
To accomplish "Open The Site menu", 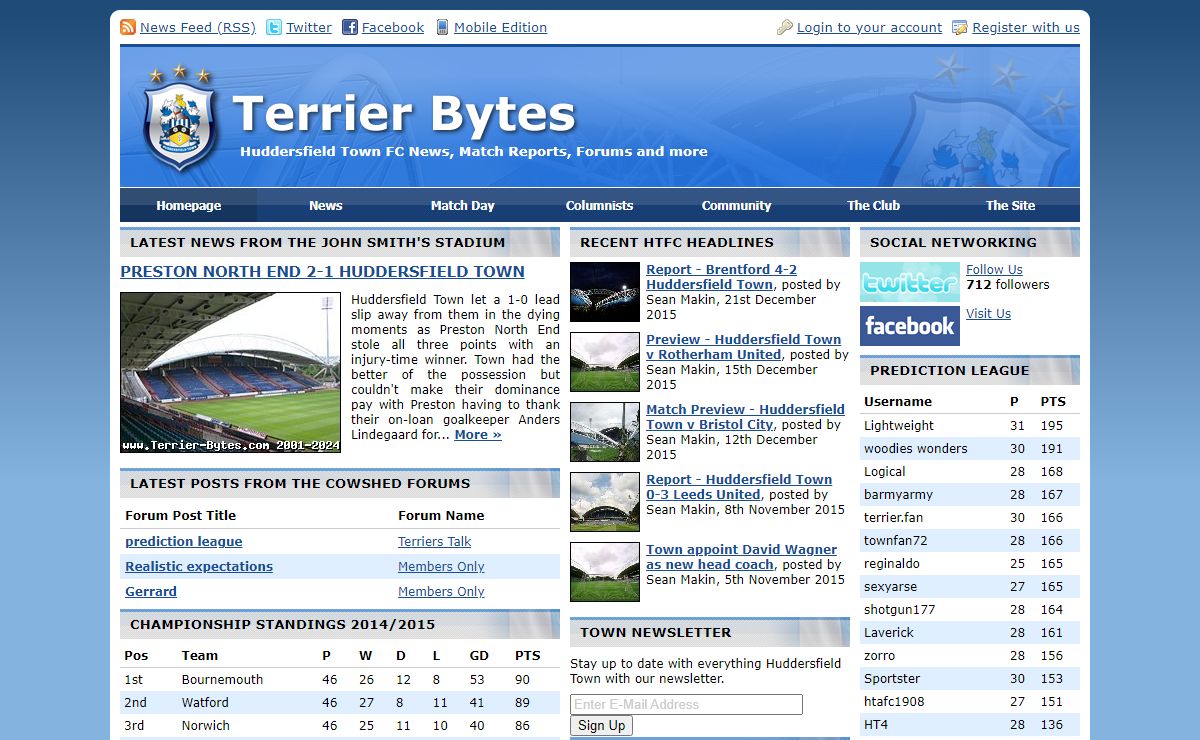I will pyautogui.click(x=1010, y=205).
